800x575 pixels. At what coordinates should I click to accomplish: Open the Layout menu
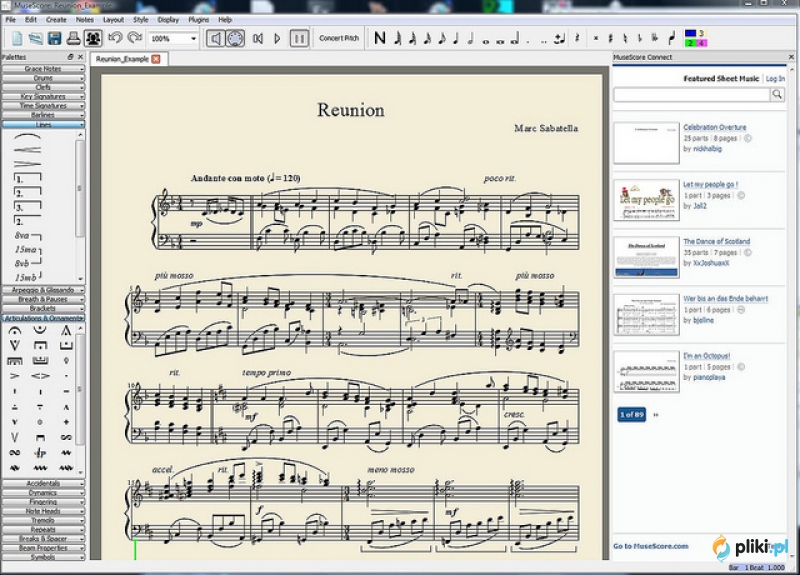click(113, 19)
